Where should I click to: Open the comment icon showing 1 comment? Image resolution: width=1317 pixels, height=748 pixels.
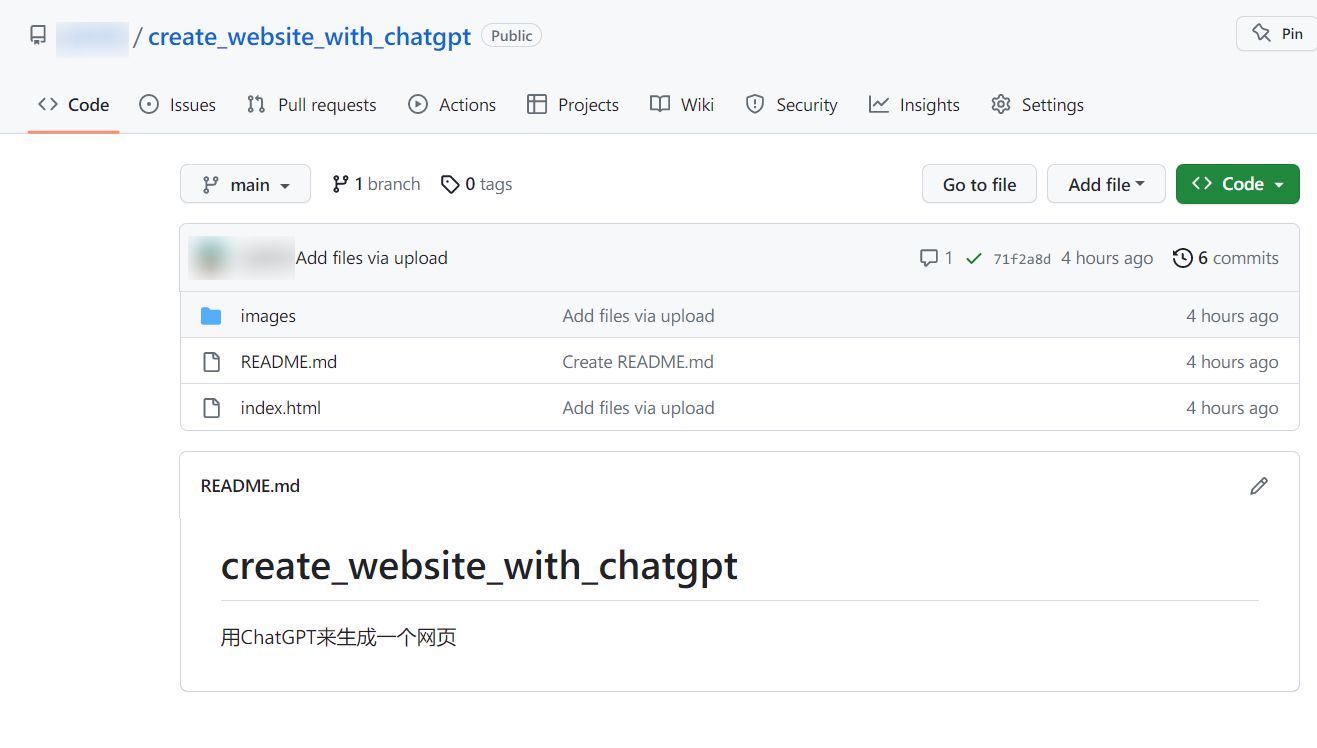tap(936, 258)
